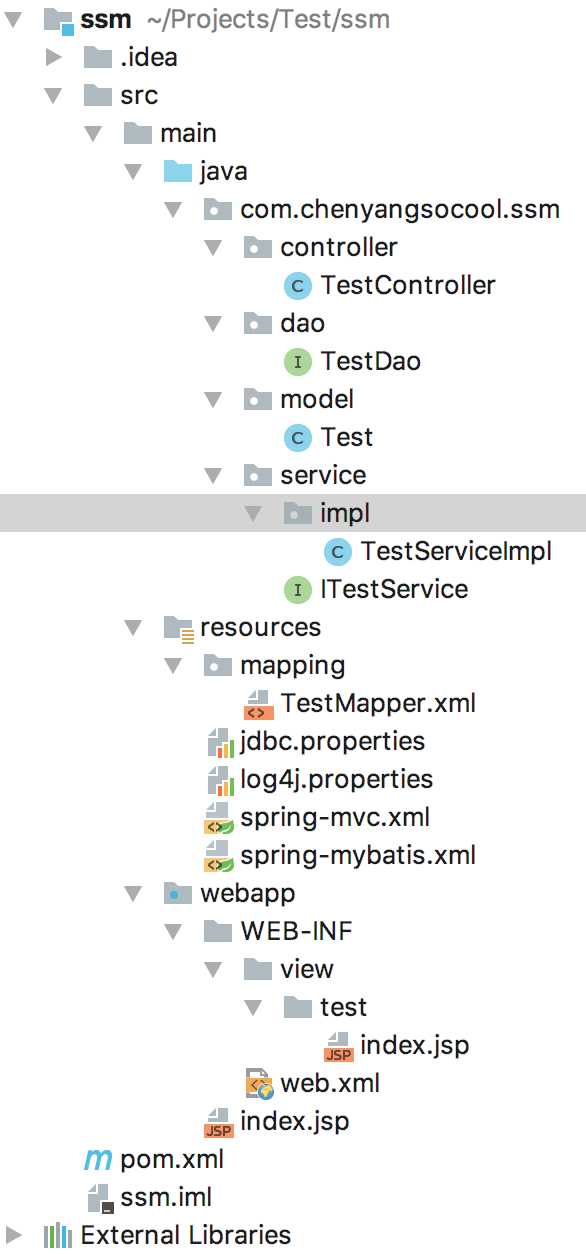Click the TestMapper.xml file icon
The width and height of the screenshot is (586, 1254).
[258, 704]
